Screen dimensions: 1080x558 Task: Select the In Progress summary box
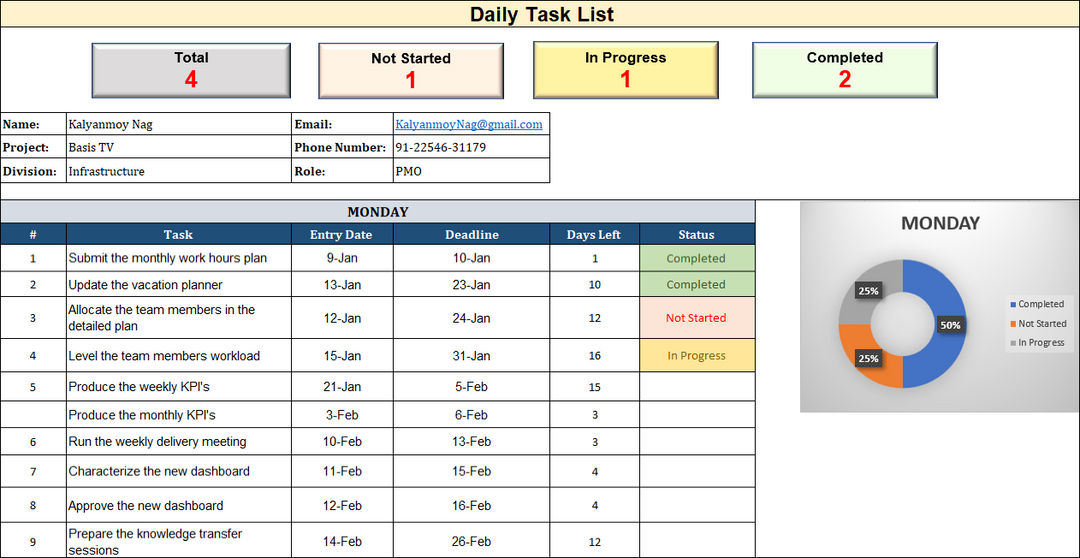[x=625, y=70]
